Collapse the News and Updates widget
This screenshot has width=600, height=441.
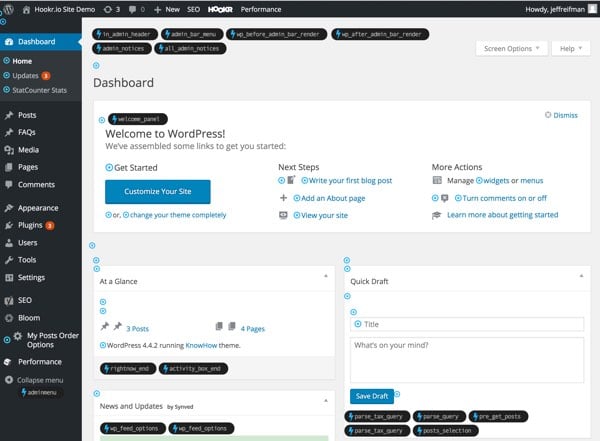pyautogui.click(x=326, y=401)
